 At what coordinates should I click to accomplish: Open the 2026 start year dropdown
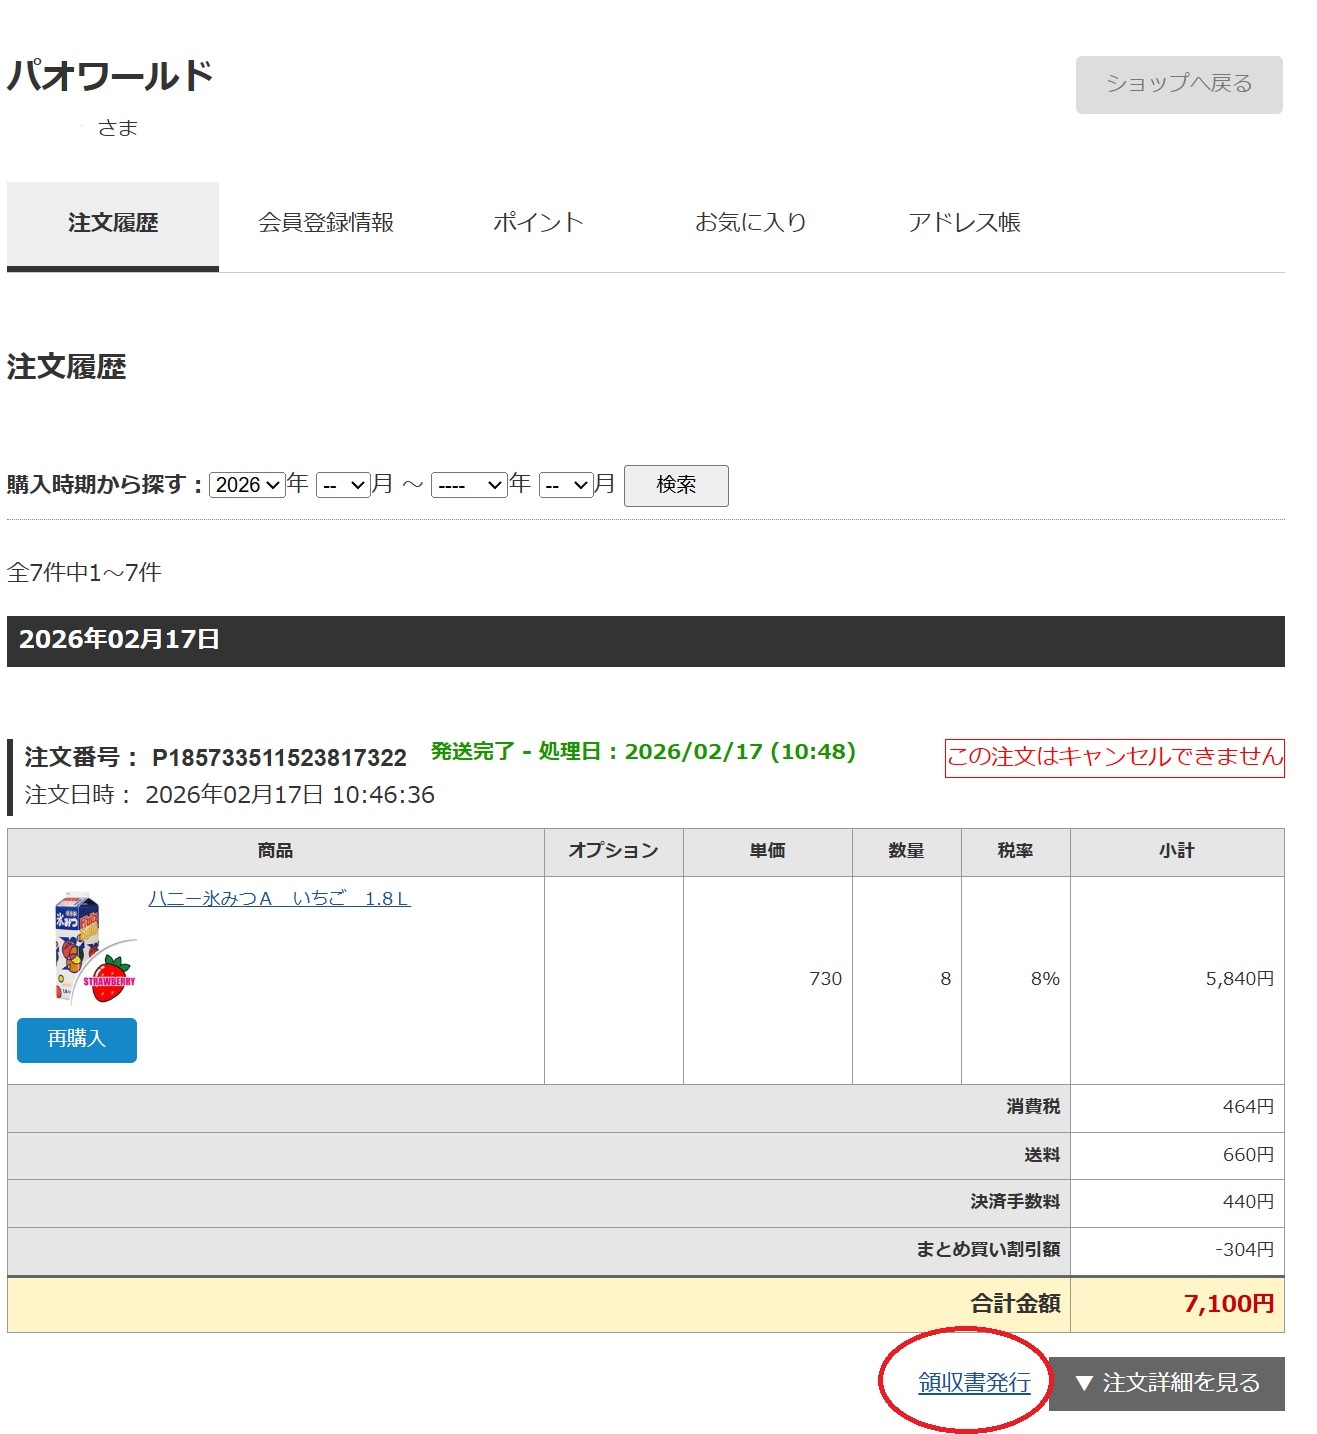point(247,484)
